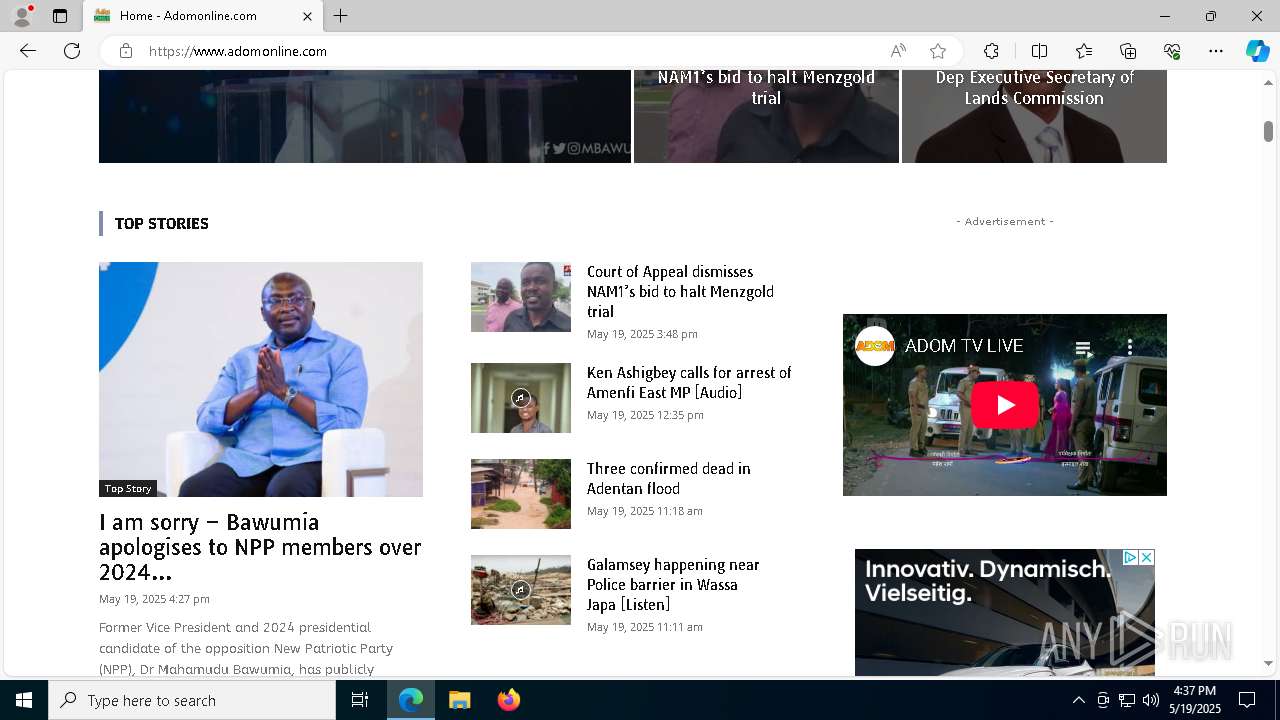1280x720 pixels.
Task: Open YouTube playlist icon on video
Action: tap(1082, 348)
